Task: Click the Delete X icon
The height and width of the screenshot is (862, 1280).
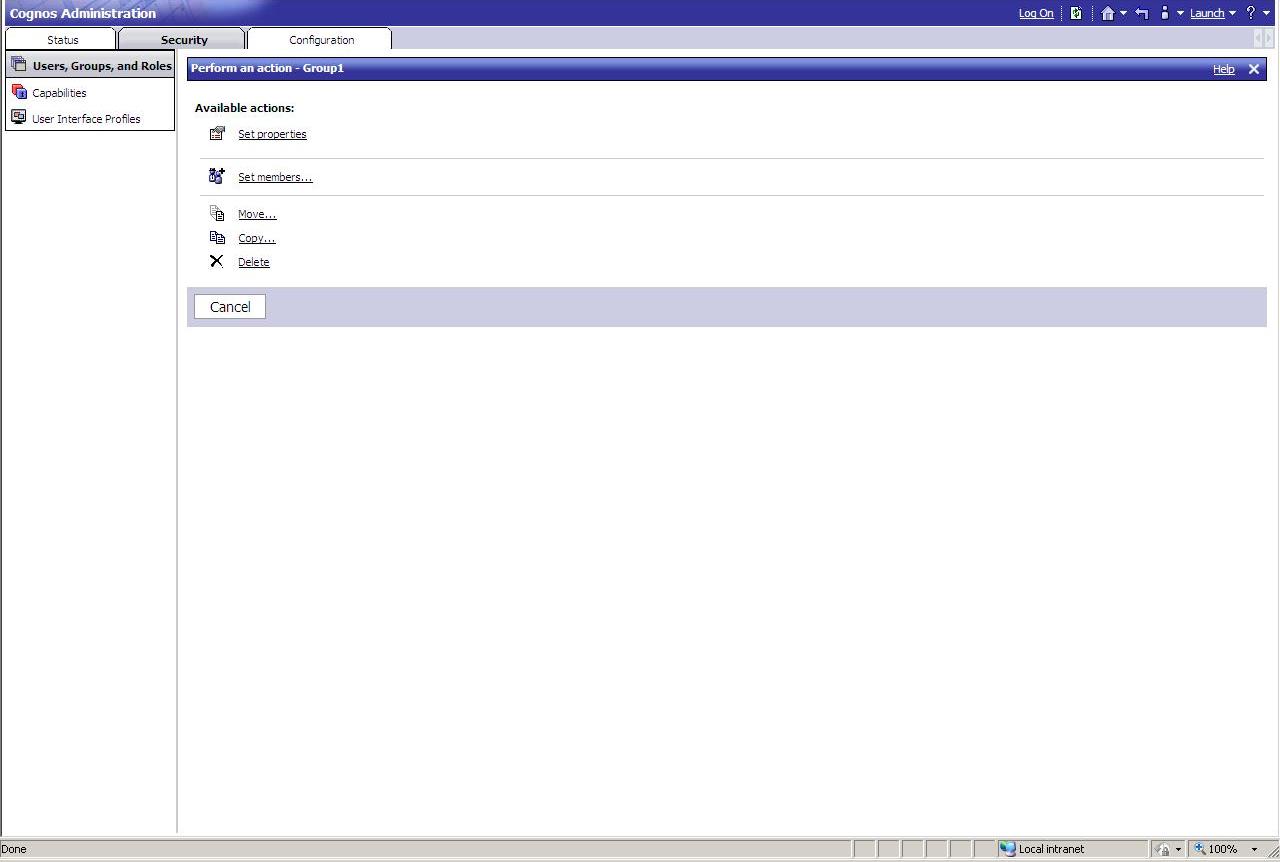Action: [x=217, y=261]
